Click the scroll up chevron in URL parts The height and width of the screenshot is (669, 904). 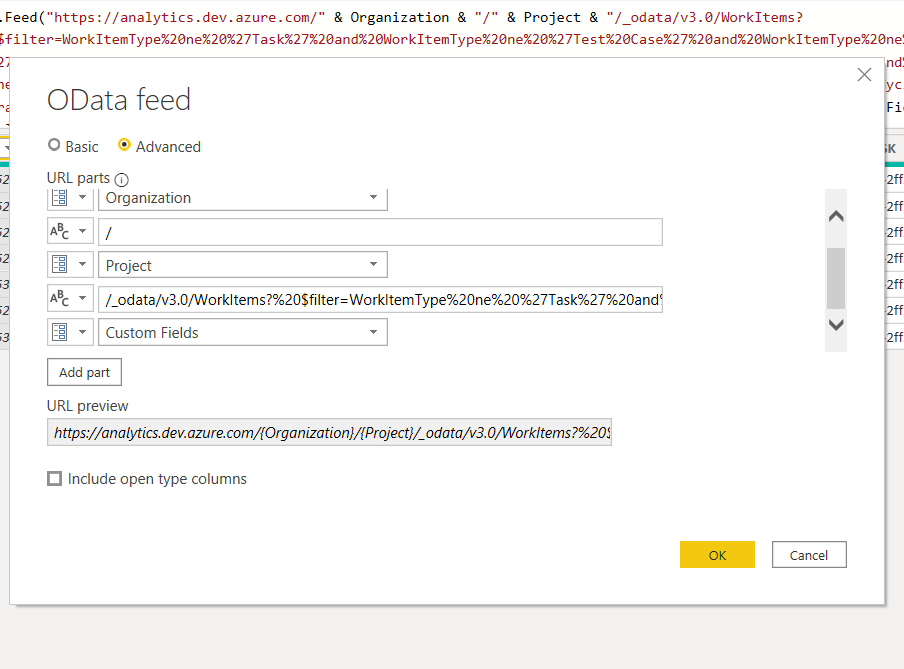tap(836, 216)
